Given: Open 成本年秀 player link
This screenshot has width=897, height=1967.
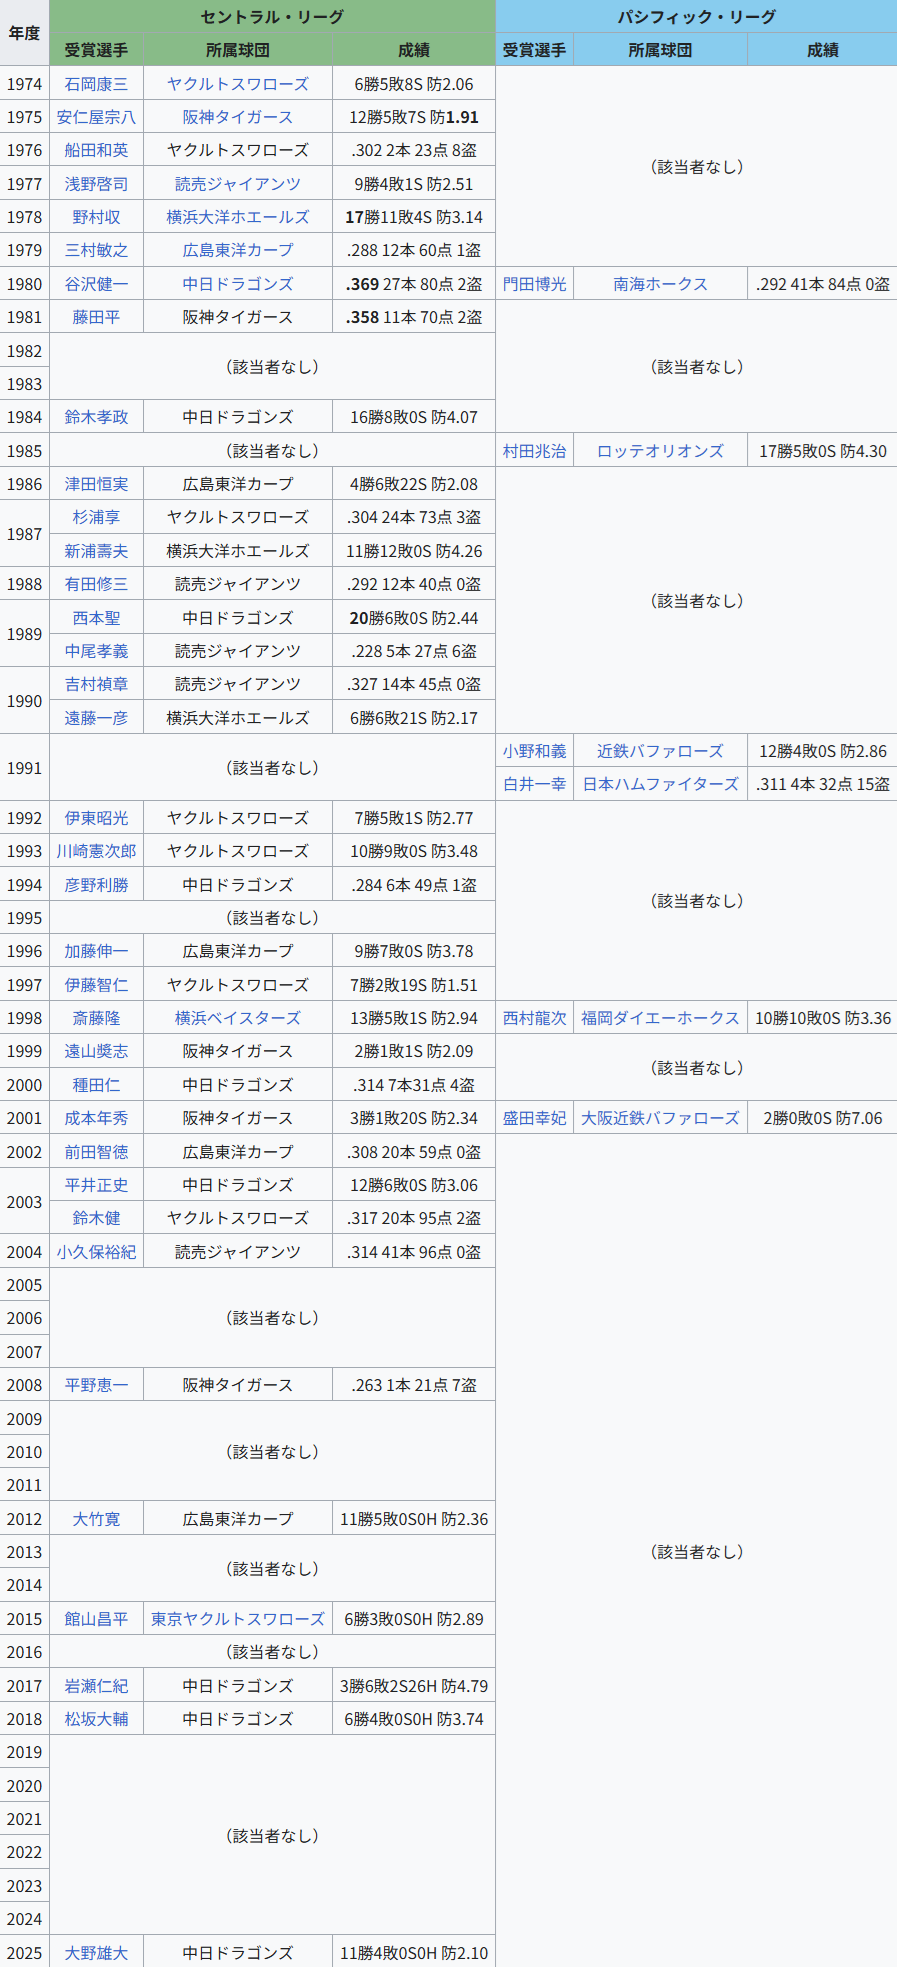Looking at the screenshot, I should (96, 1118).
